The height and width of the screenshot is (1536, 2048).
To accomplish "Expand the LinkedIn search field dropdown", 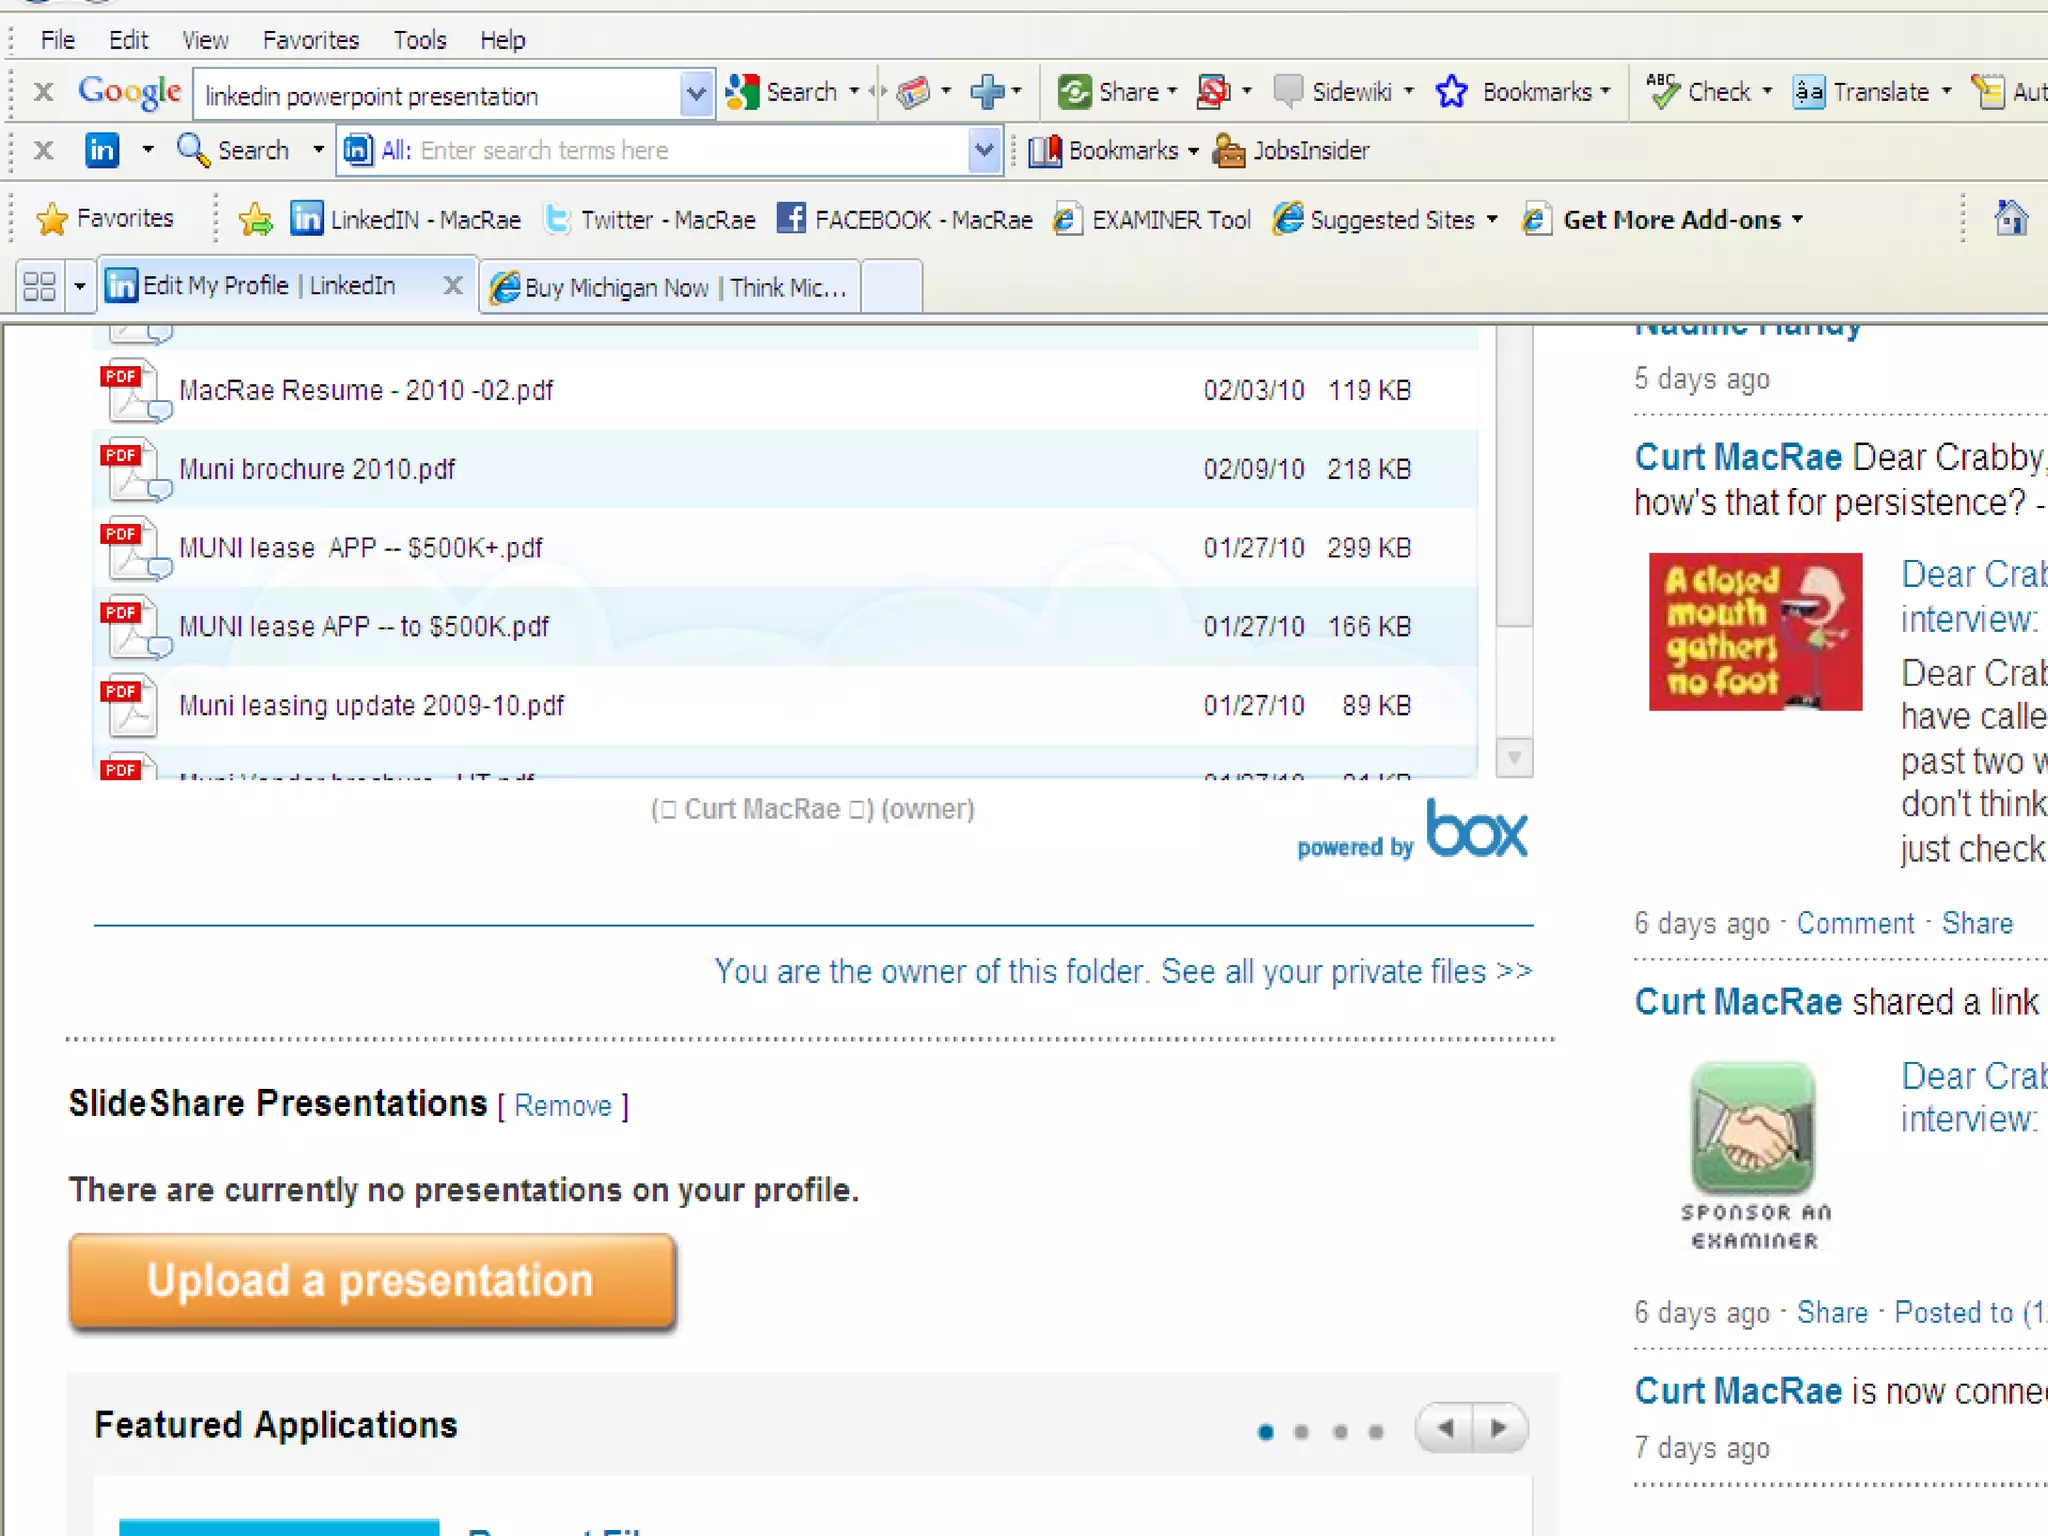I will (x=985, y=151).
